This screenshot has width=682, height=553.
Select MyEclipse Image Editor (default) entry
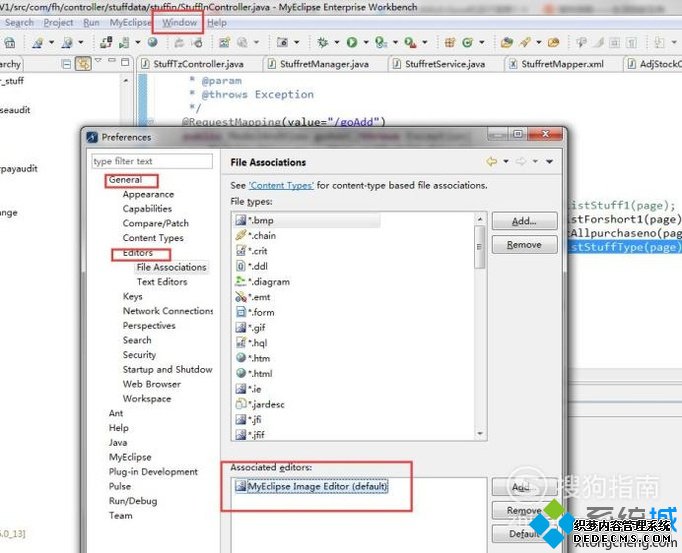(x=311, y=486)
